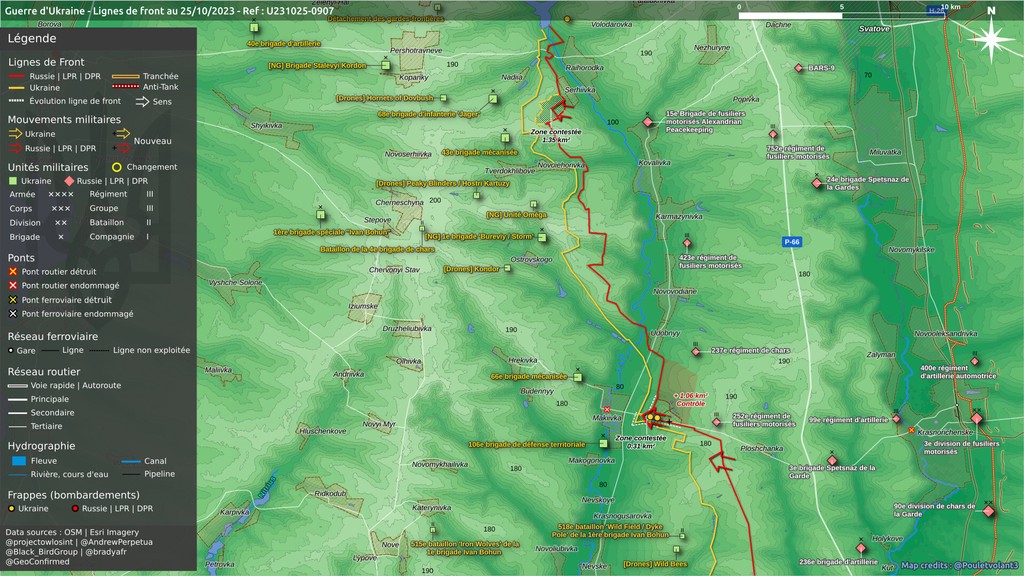The width and height of the screenshot is (1024, 576).
Task: Click the 'Mouvements militaires' legend heading
Action: (x=64, y=120)
